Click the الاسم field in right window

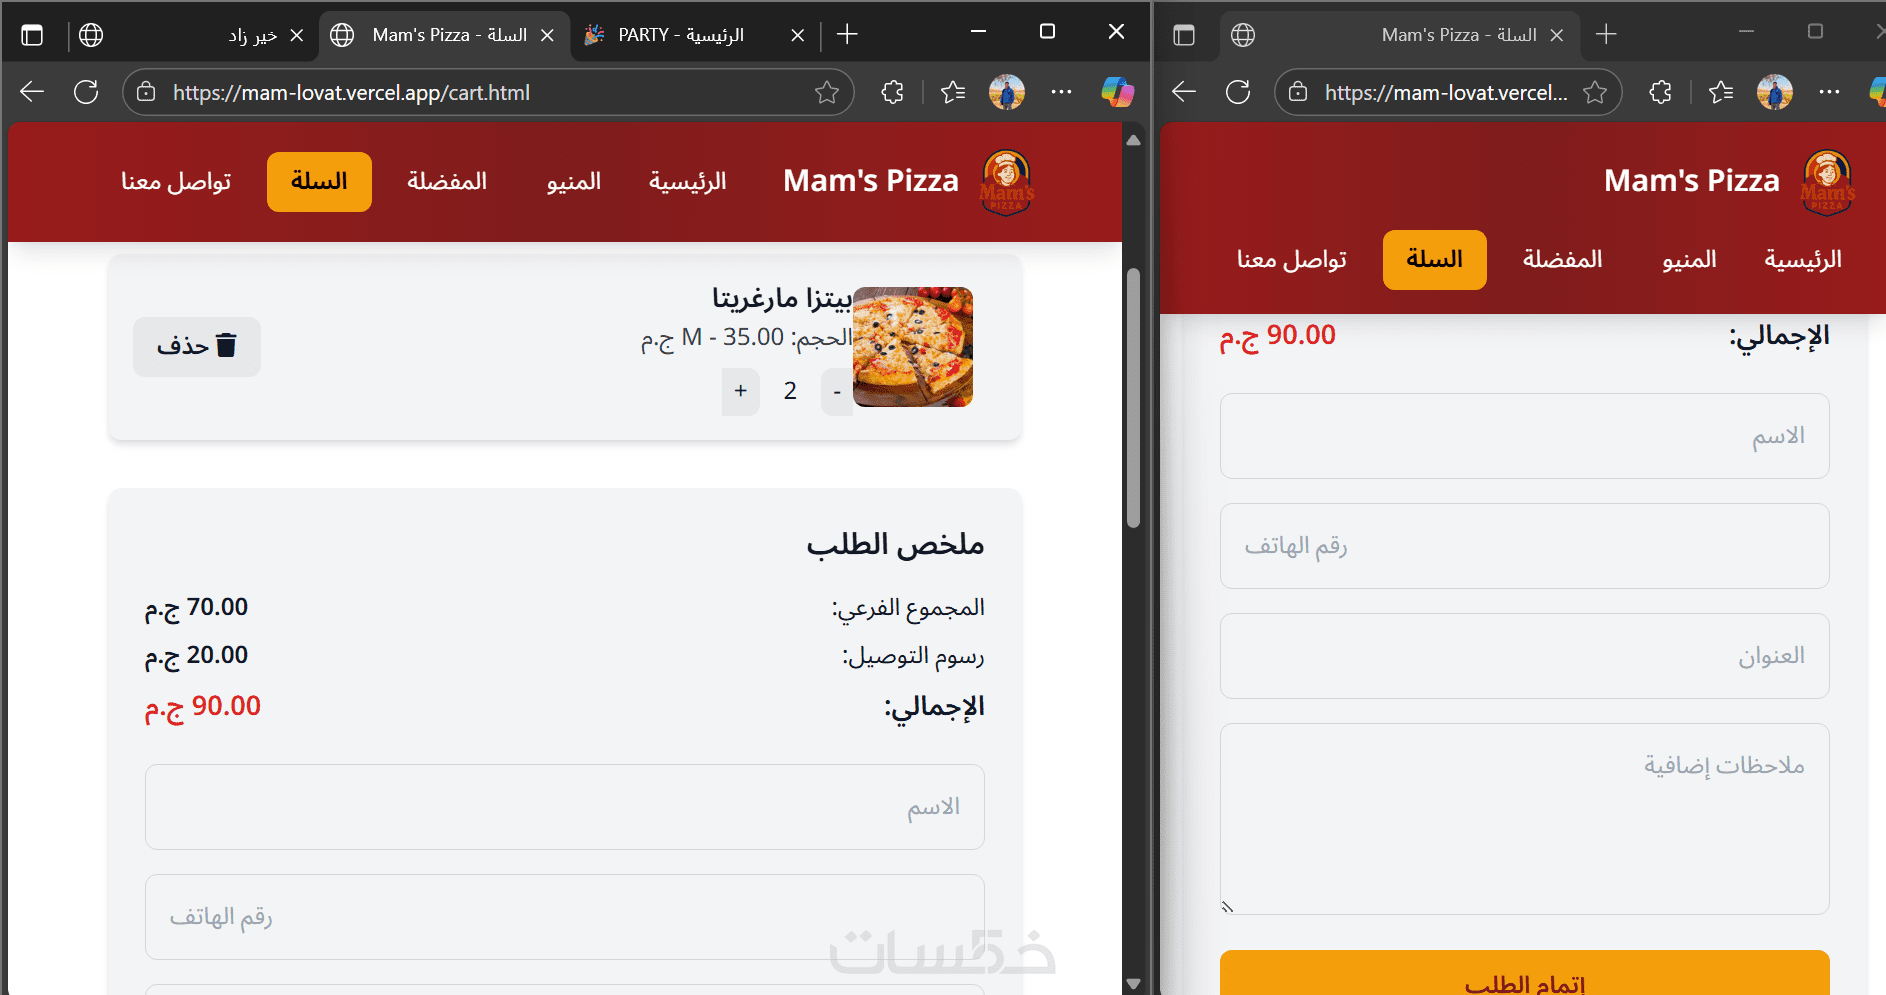pos(1525,436)
